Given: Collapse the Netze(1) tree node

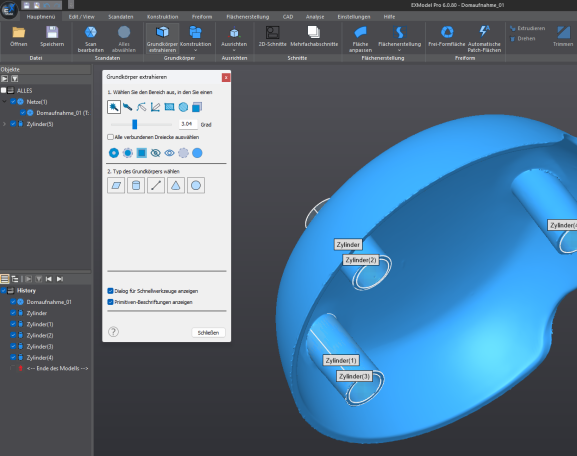Looking at the screenshot, I should [x=4, y=101].
